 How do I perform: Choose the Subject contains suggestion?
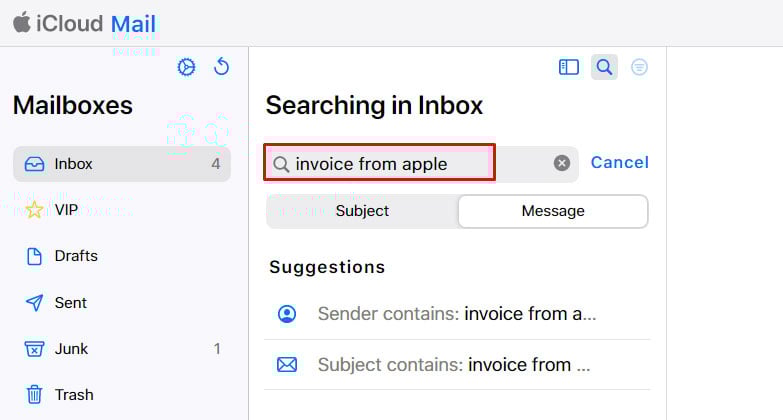tap(456, 365)
